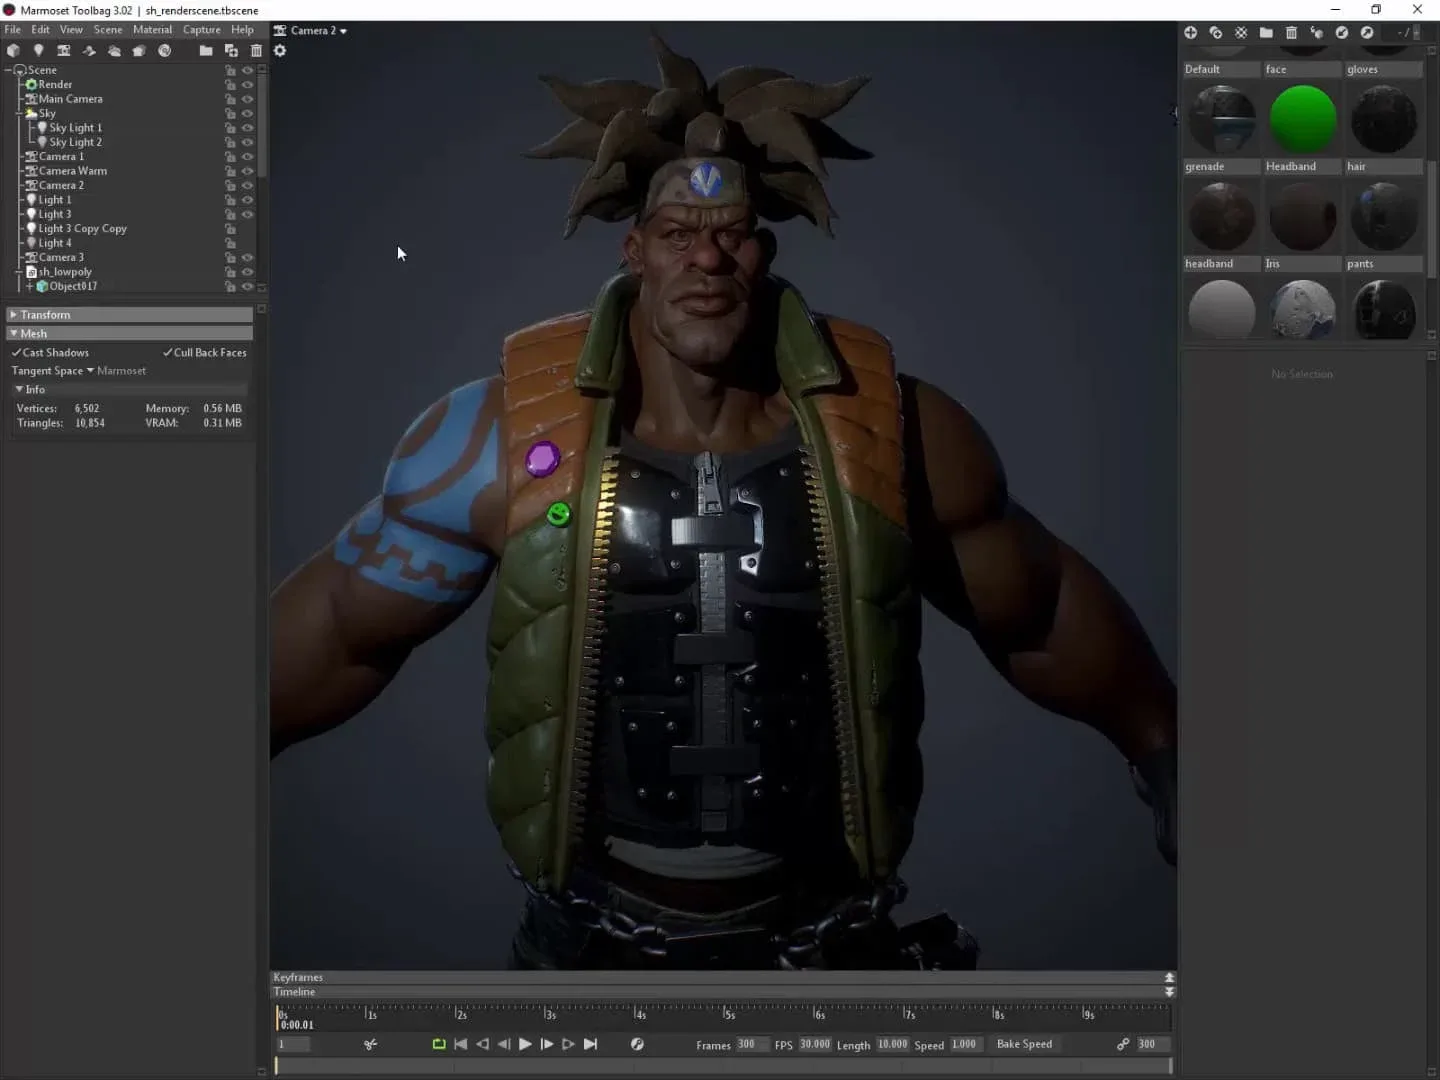1440x1080 pixels.
Task: Create a new material with the plus icon
Action: pyautogui.click(x=1192, y=32)
